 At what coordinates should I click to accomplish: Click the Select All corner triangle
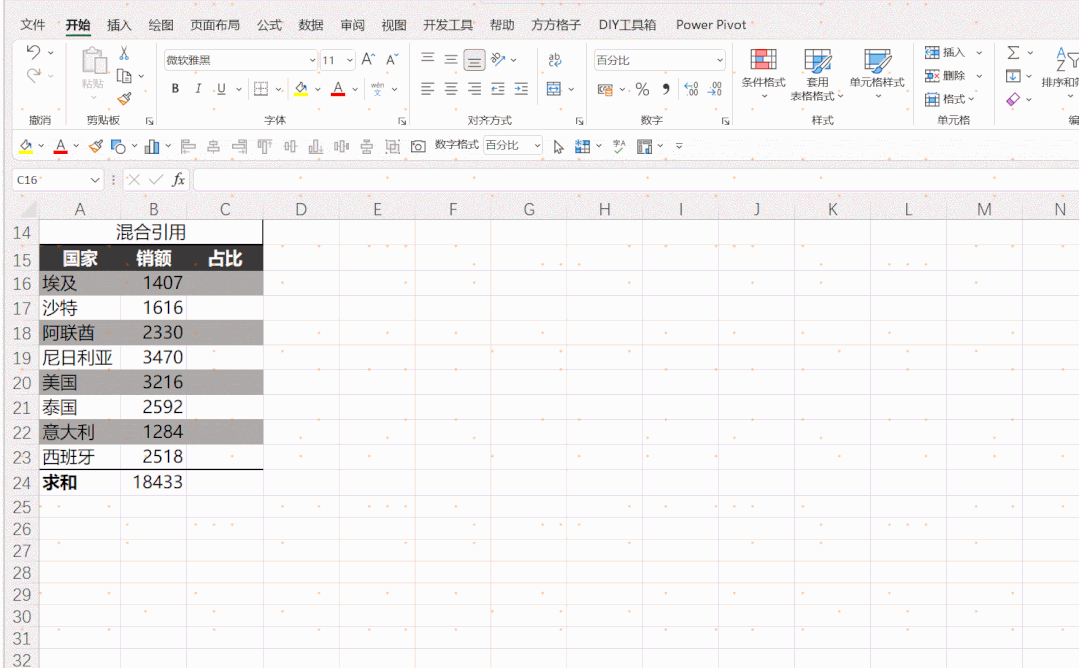tap(26, 209)
